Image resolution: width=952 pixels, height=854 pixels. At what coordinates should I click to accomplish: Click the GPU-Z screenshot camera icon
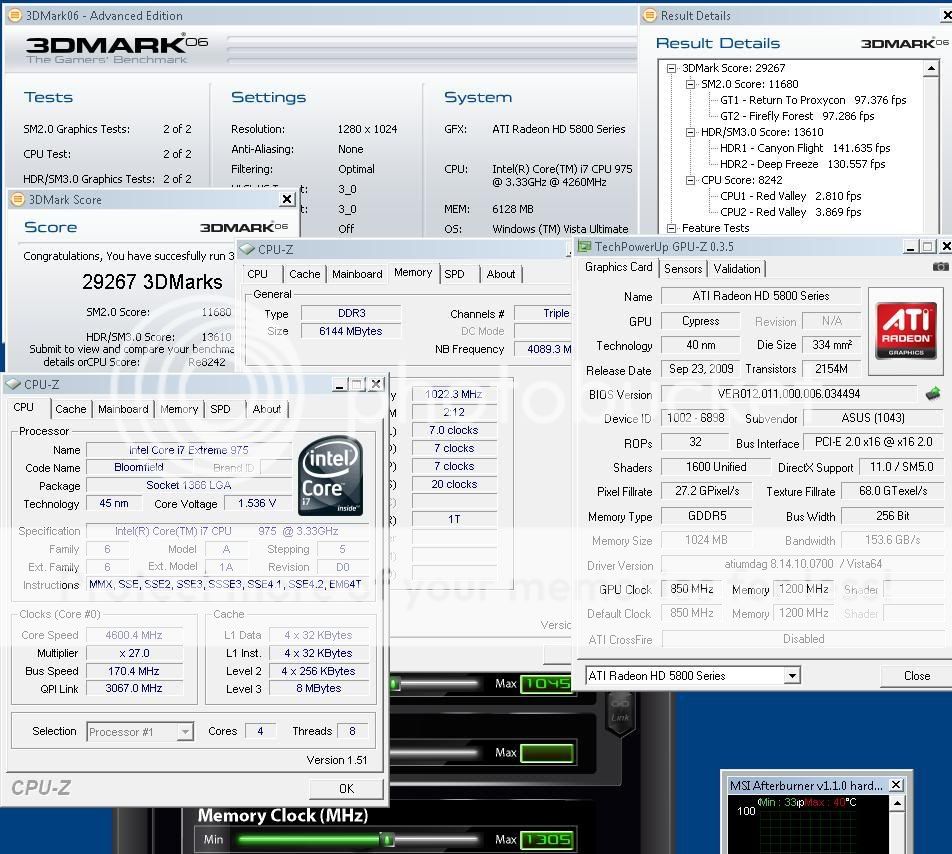point(940,267)
